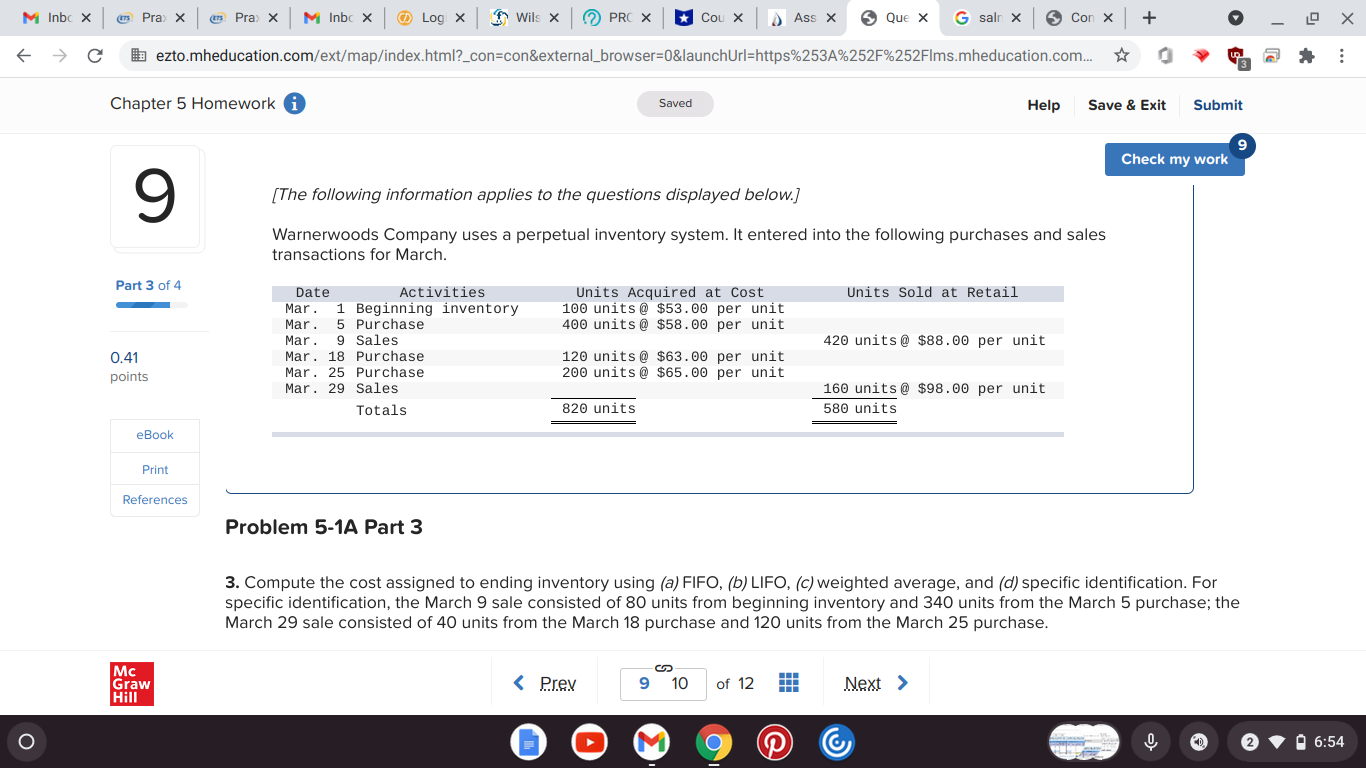Open the Chapter 5 Homework info icon
The width and height of the screenshot is (1366, 768).
[294, 104]
